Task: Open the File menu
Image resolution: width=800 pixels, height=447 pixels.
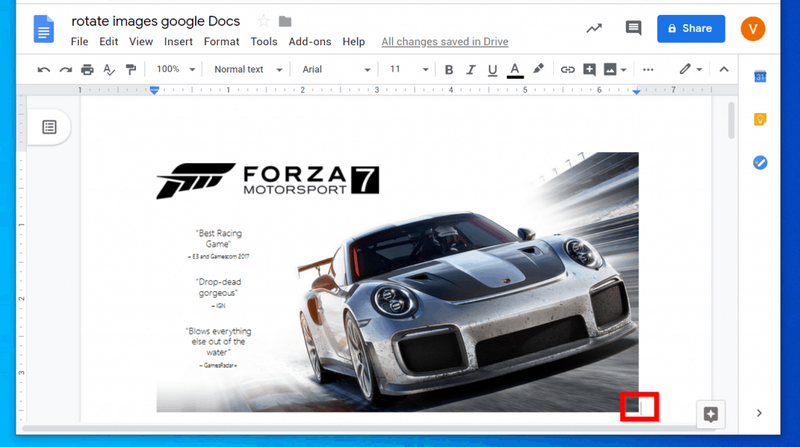Action: click(79, 42)
